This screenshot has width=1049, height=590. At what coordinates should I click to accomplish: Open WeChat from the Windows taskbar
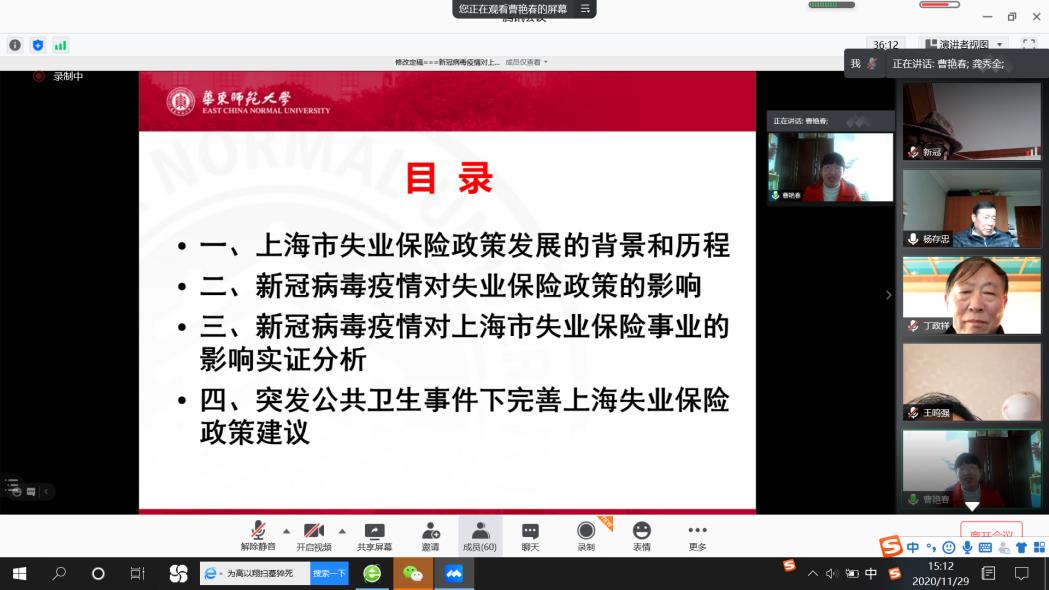(413, 573)
